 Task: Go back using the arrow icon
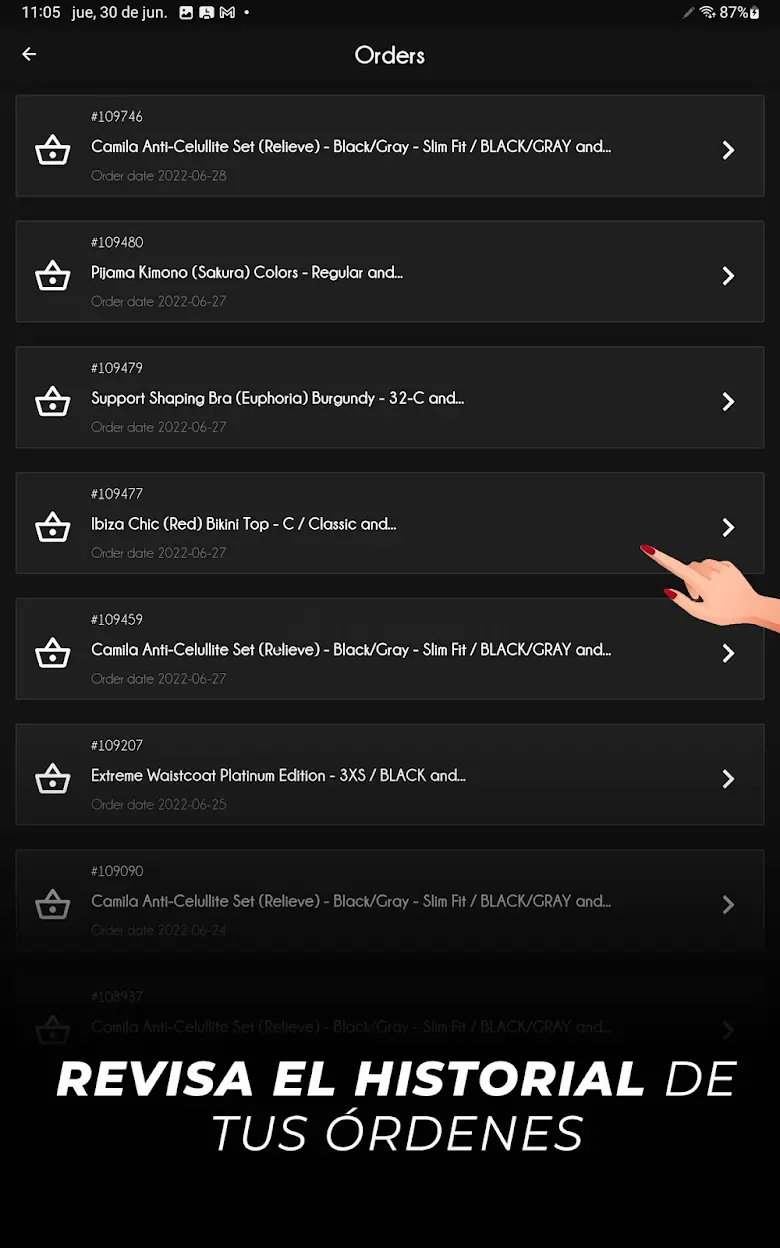coord(29,54)
